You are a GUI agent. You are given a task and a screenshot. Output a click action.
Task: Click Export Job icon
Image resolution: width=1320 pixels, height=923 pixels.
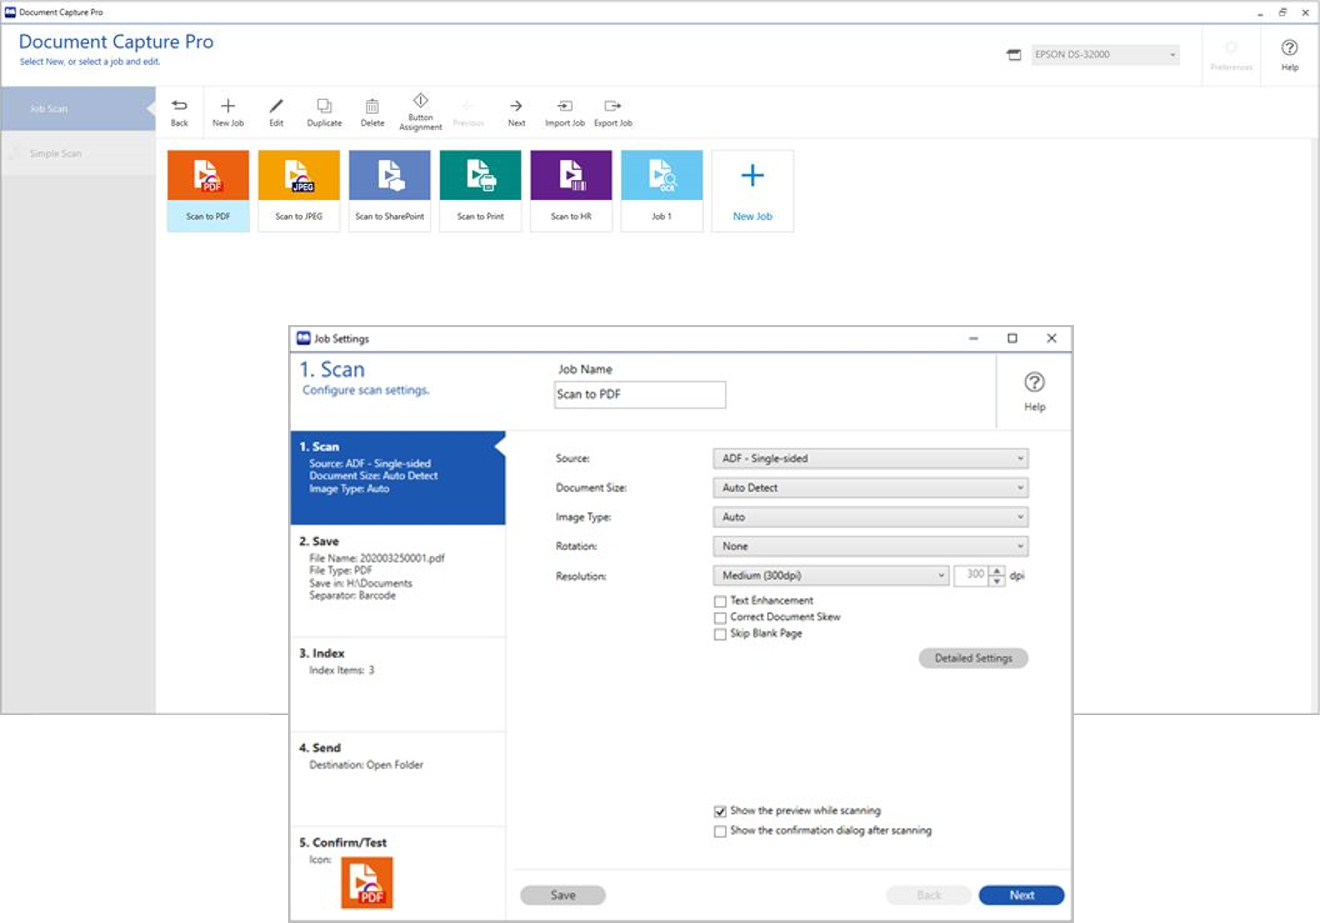[613, 112]
